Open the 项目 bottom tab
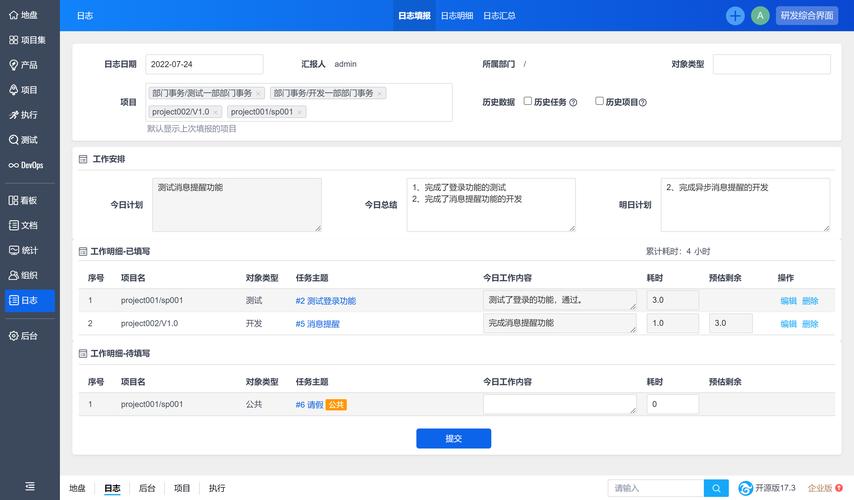The height and width of the screenshot is (500, 854). [x=182, y=488]
